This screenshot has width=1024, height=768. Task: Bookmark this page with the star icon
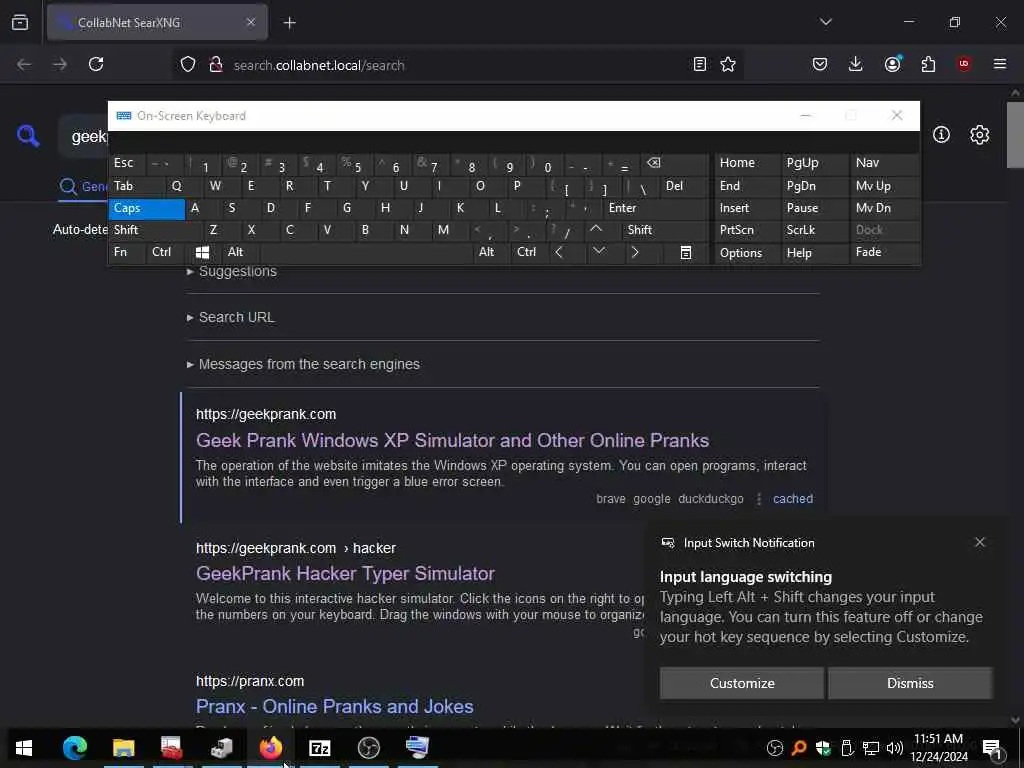728,64
